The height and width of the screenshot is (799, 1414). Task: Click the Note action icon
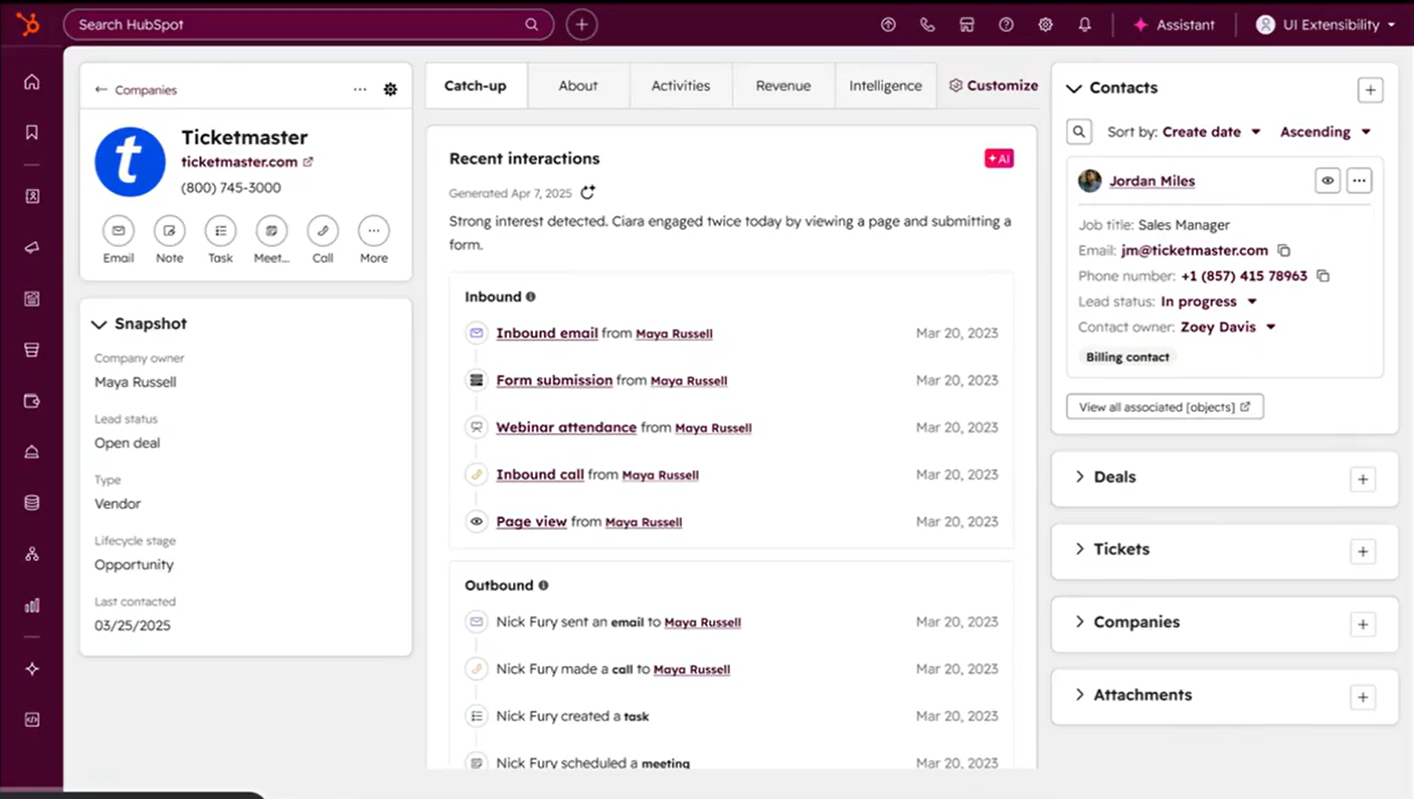pos(169,231)
